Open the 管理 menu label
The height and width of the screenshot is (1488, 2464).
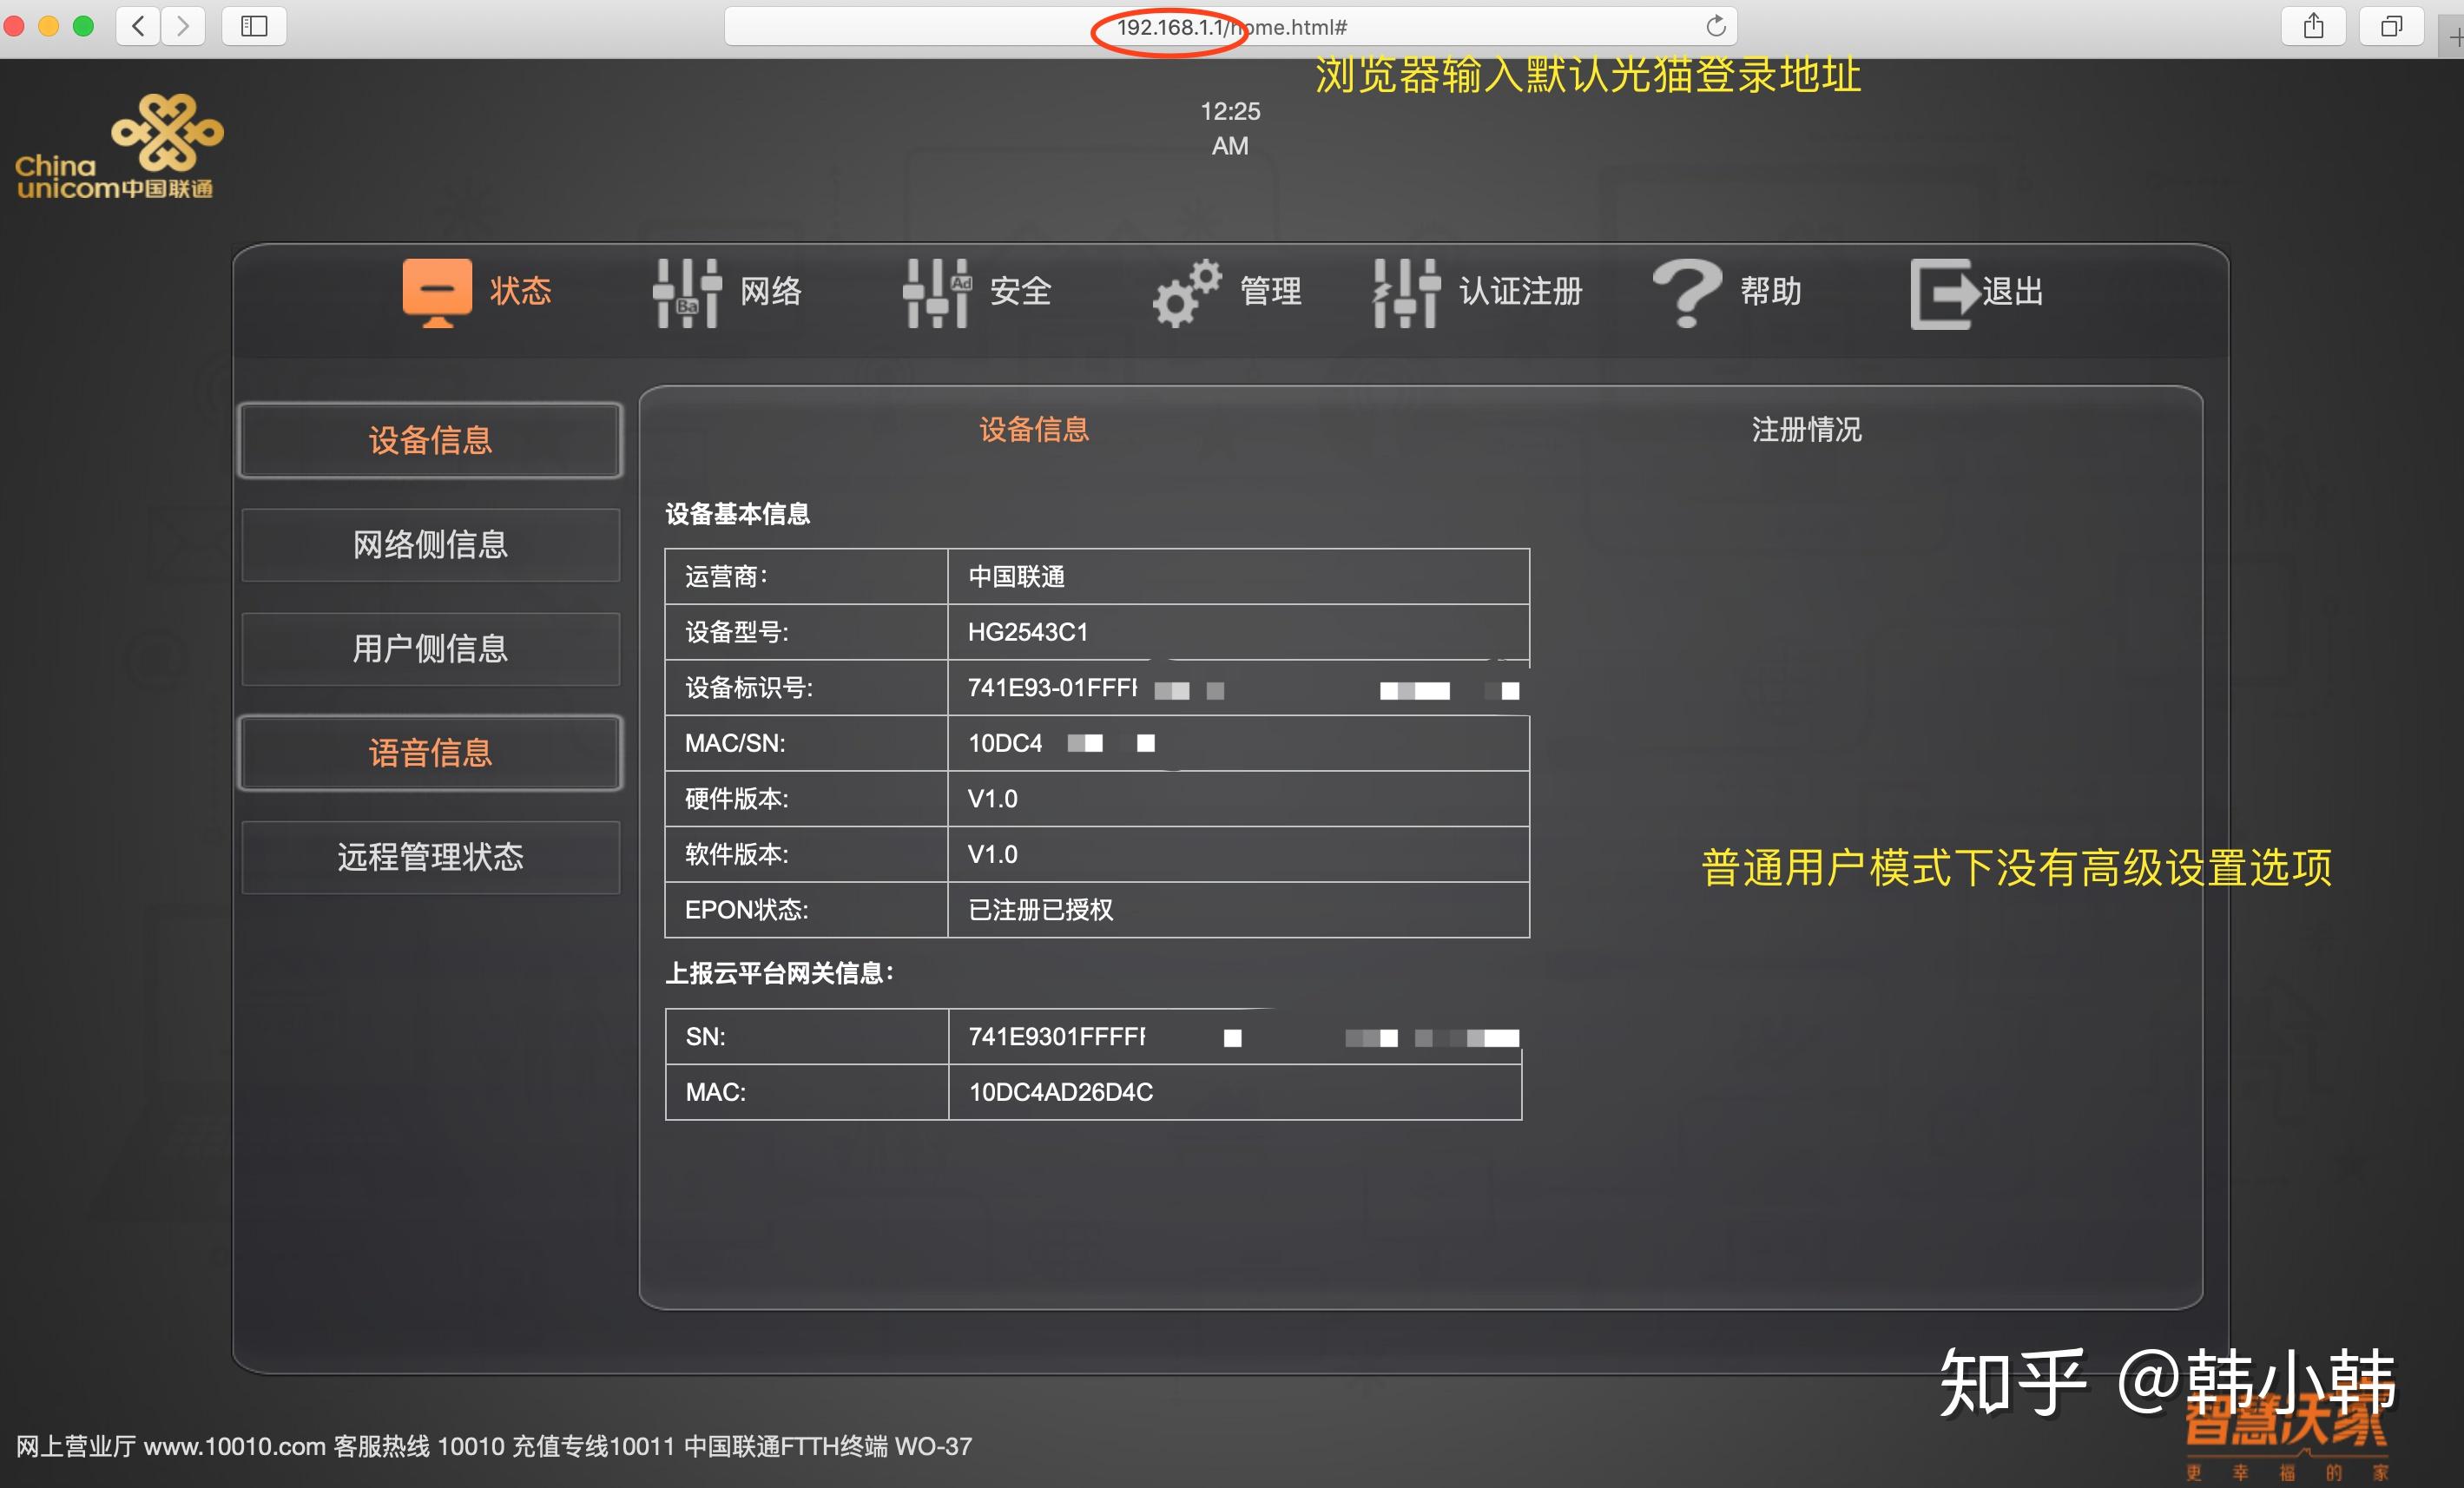(x=1271, y=291)
